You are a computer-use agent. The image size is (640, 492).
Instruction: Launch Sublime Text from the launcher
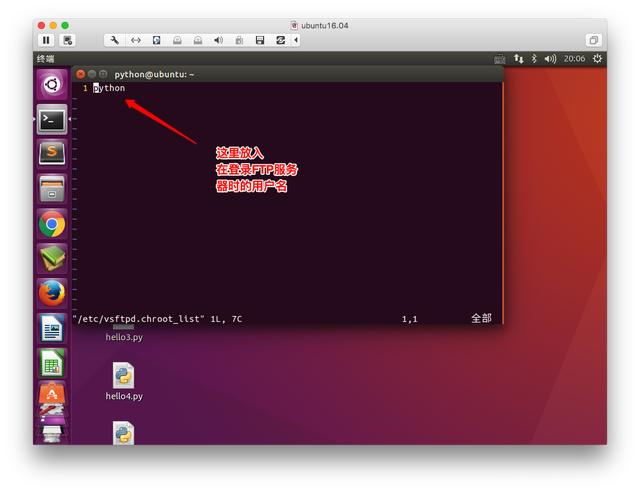(52, 153)
